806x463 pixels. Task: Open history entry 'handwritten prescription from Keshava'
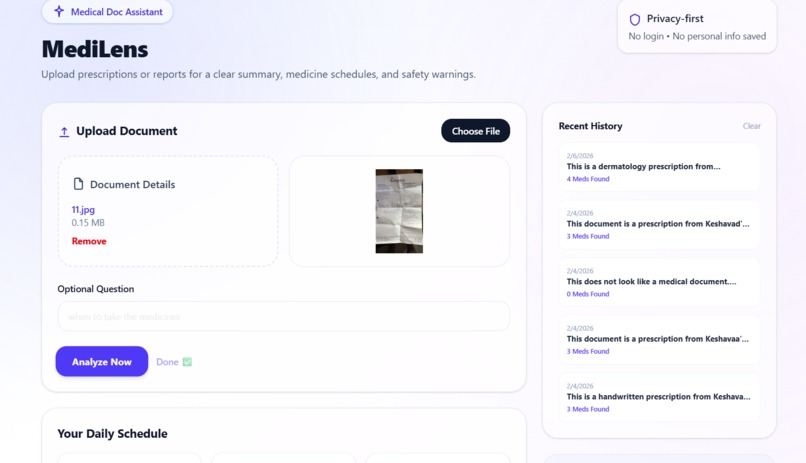659,398
